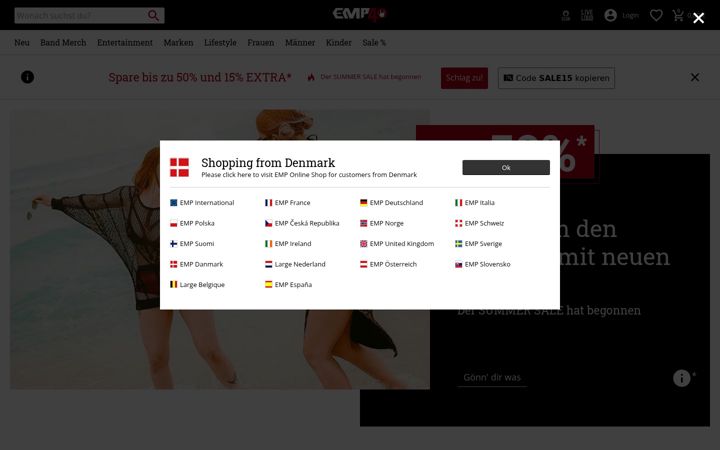This screenshot has height=450, width=720.
Task: Select EMP International shop link
Action: pyautogui.click(x=202, y=202)
